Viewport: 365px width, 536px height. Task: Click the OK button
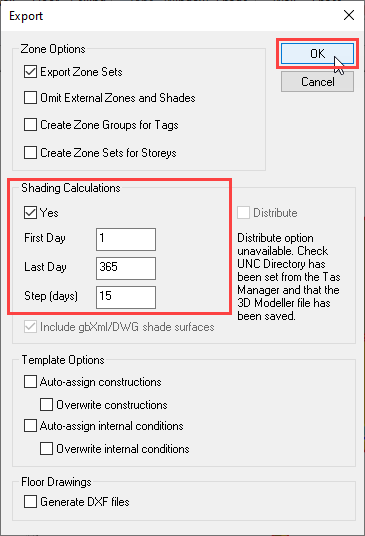[317, 54]
